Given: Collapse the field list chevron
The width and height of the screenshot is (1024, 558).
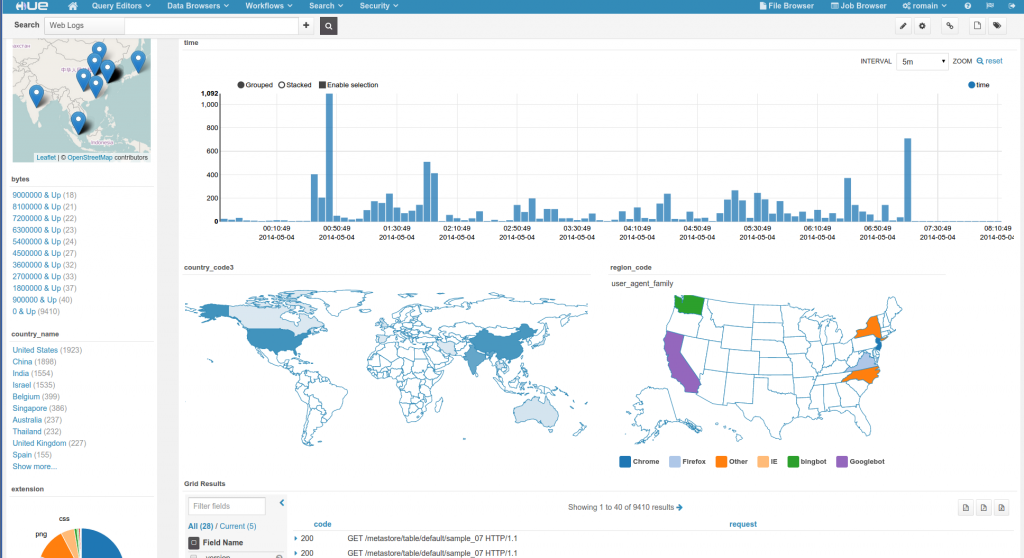Looking at the screenshot, I should click(x=282, y=502).
